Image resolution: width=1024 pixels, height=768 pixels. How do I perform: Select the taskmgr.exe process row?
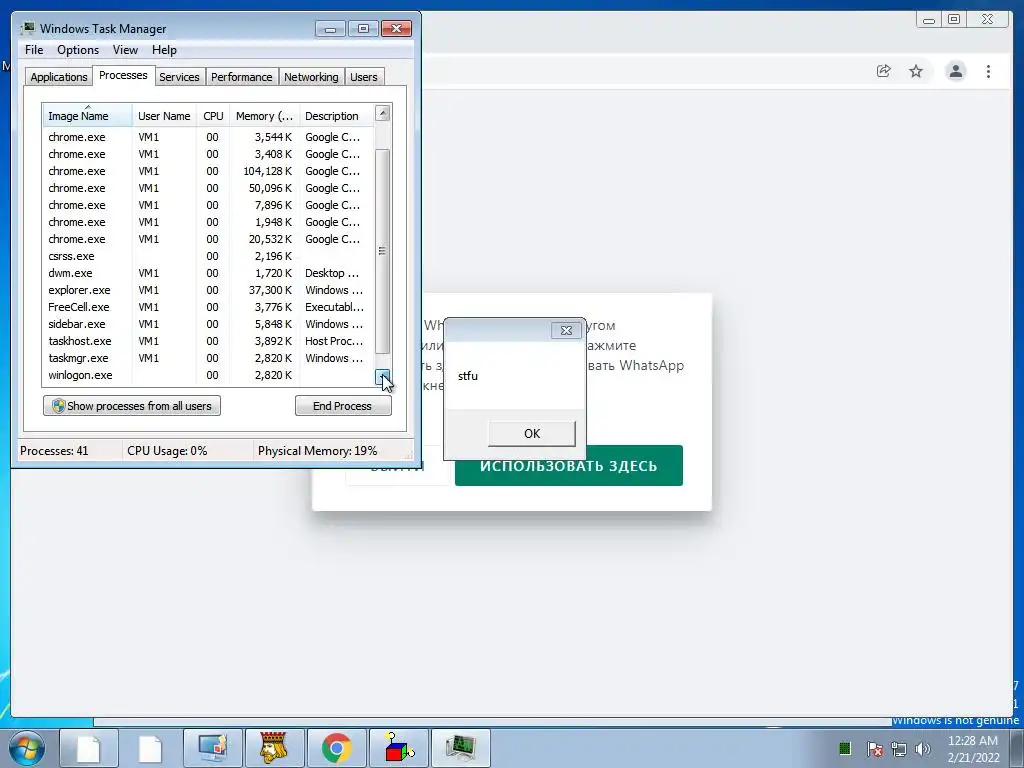point(208,358)
